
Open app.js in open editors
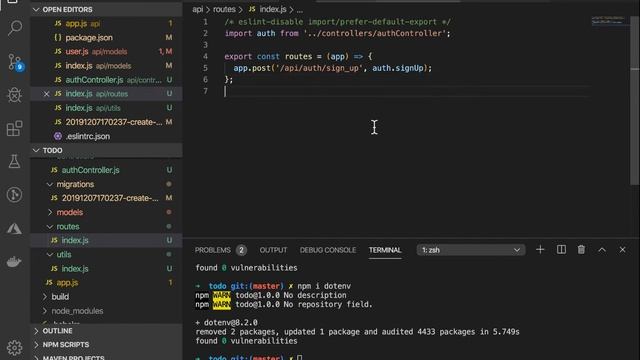click(x=106, y=24)
